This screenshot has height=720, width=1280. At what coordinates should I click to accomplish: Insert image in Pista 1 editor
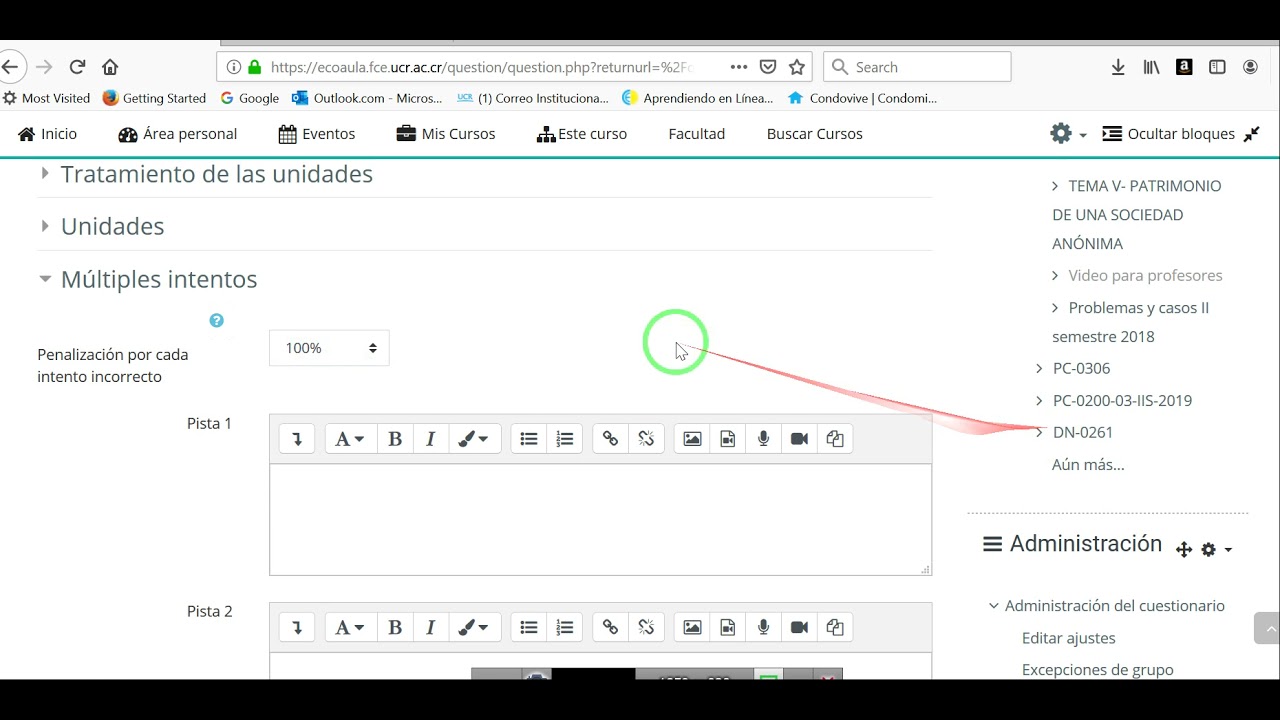pos(692,439)
